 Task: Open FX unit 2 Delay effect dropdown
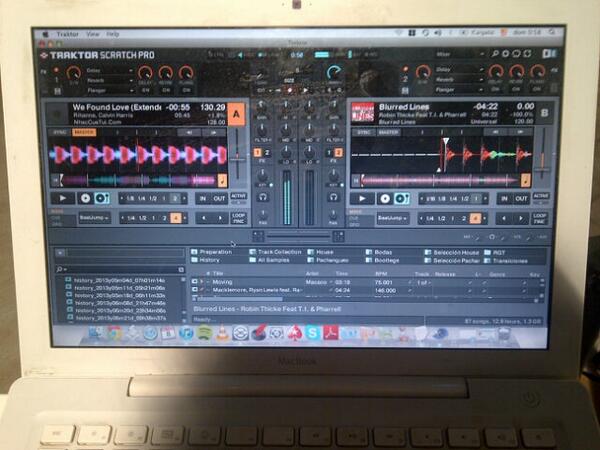458,70
